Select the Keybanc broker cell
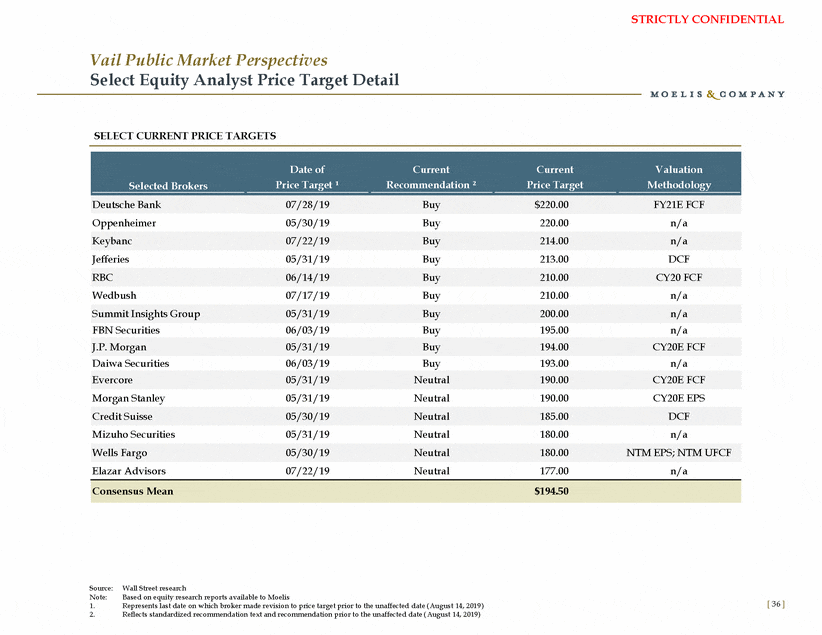This screenshot has width=822, height=635. (112, 241)
